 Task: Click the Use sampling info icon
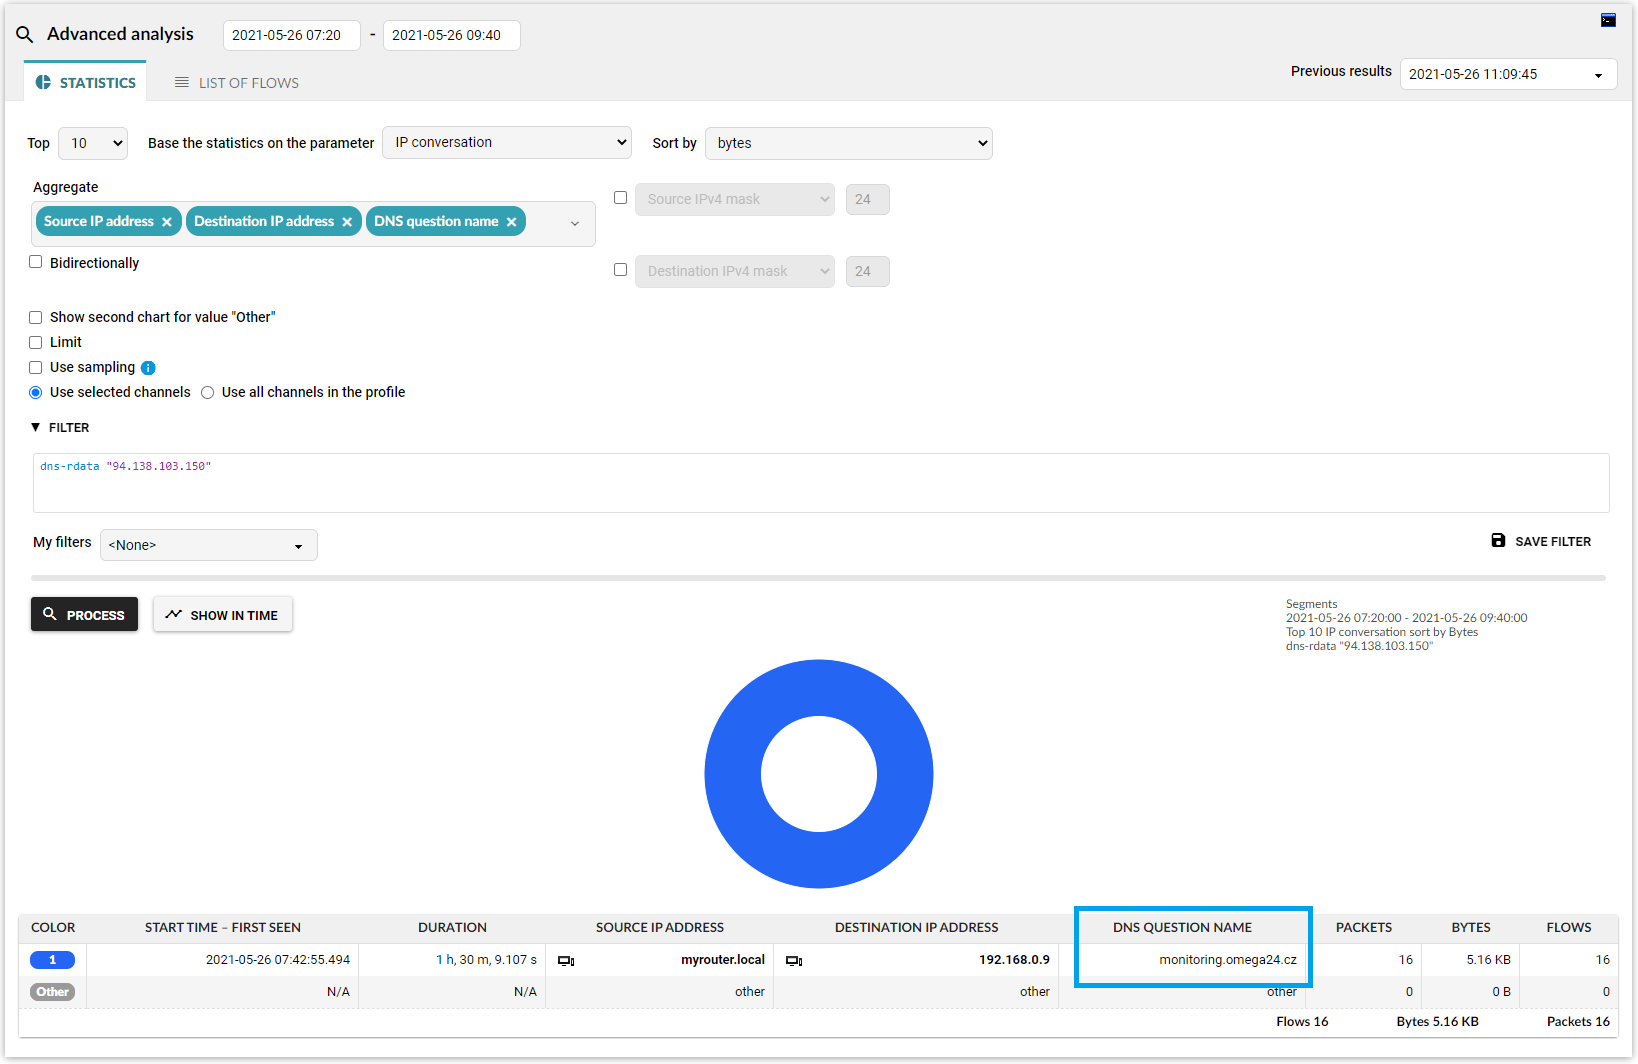(x=148, y=368)
